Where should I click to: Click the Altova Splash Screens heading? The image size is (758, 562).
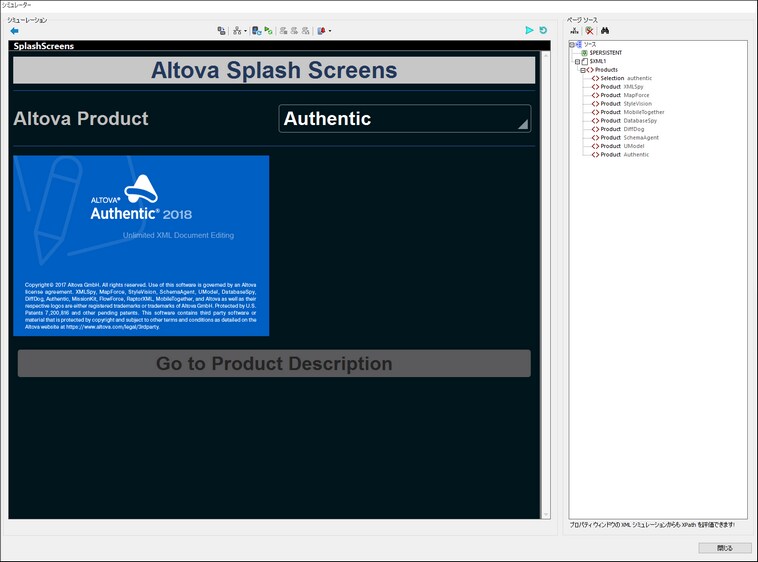[x=274, y=70]
